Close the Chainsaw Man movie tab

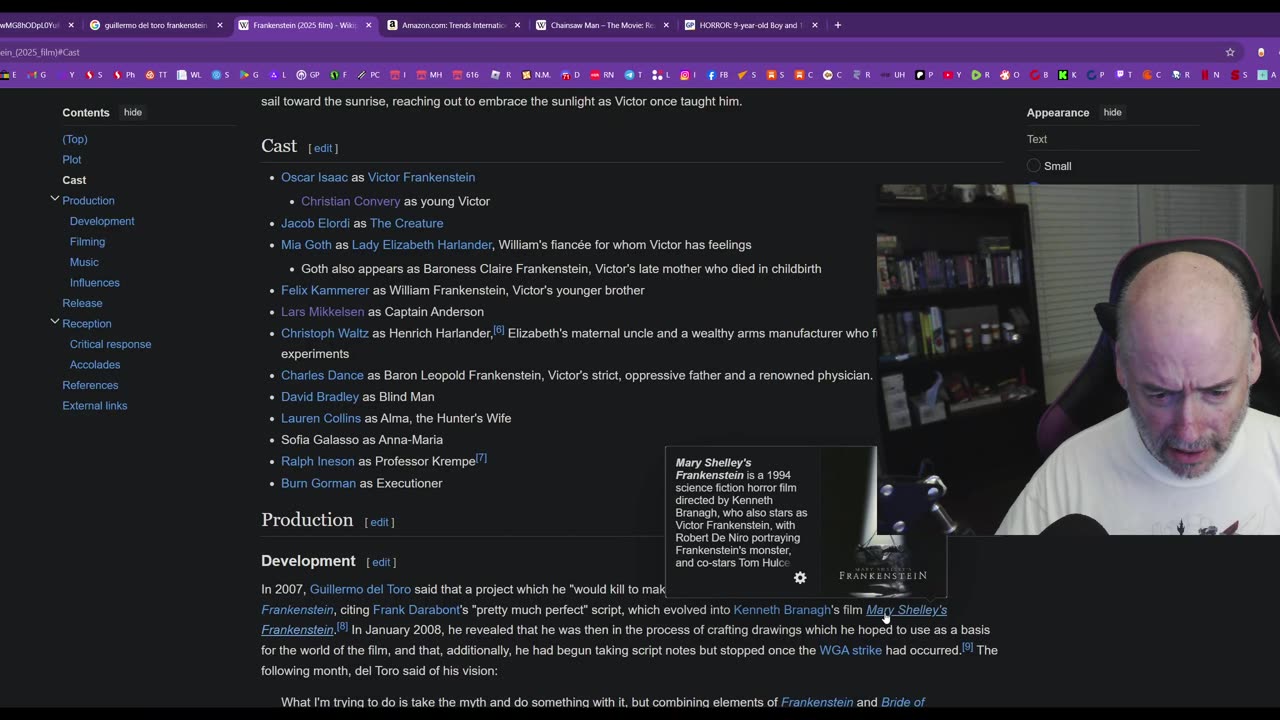(666, 25)
